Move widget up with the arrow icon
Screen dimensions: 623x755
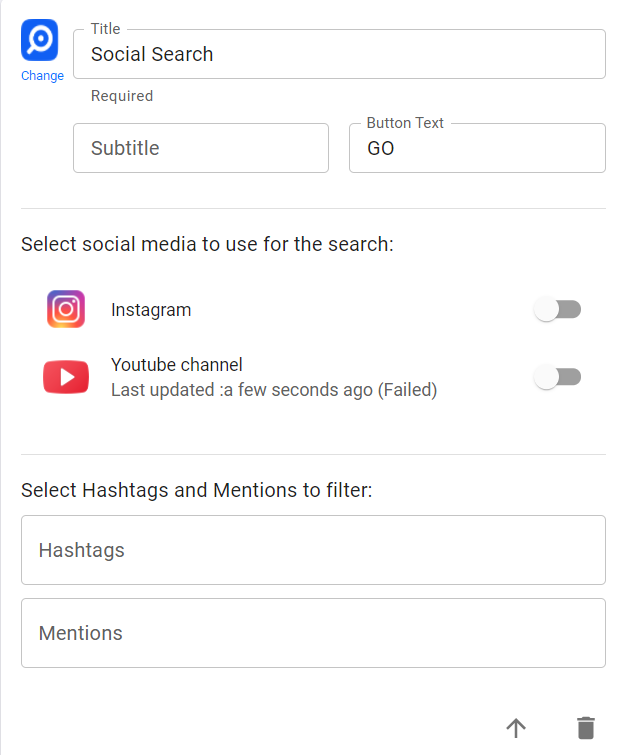tap(516, 728)
